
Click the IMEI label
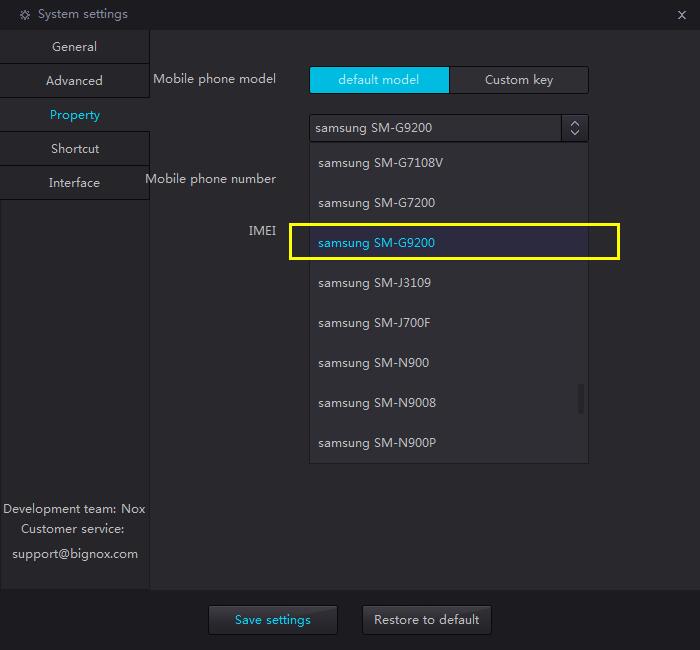click(x=262, y=231)
